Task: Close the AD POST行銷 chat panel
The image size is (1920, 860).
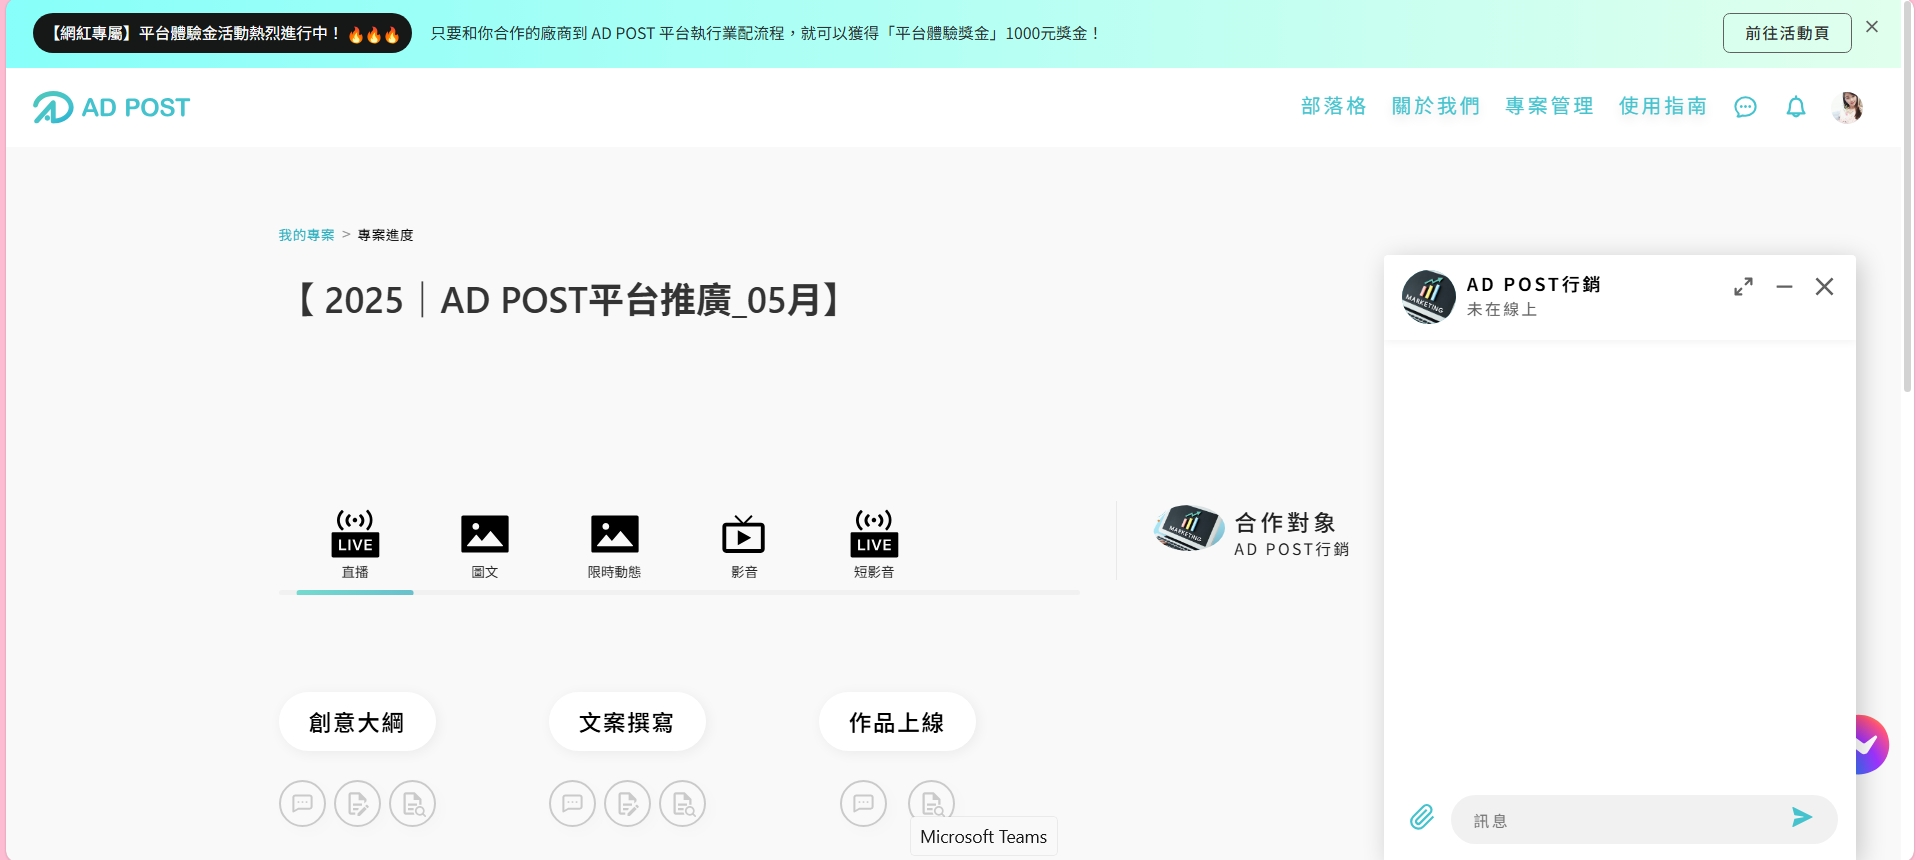Action: click(x=1824, y=287)
